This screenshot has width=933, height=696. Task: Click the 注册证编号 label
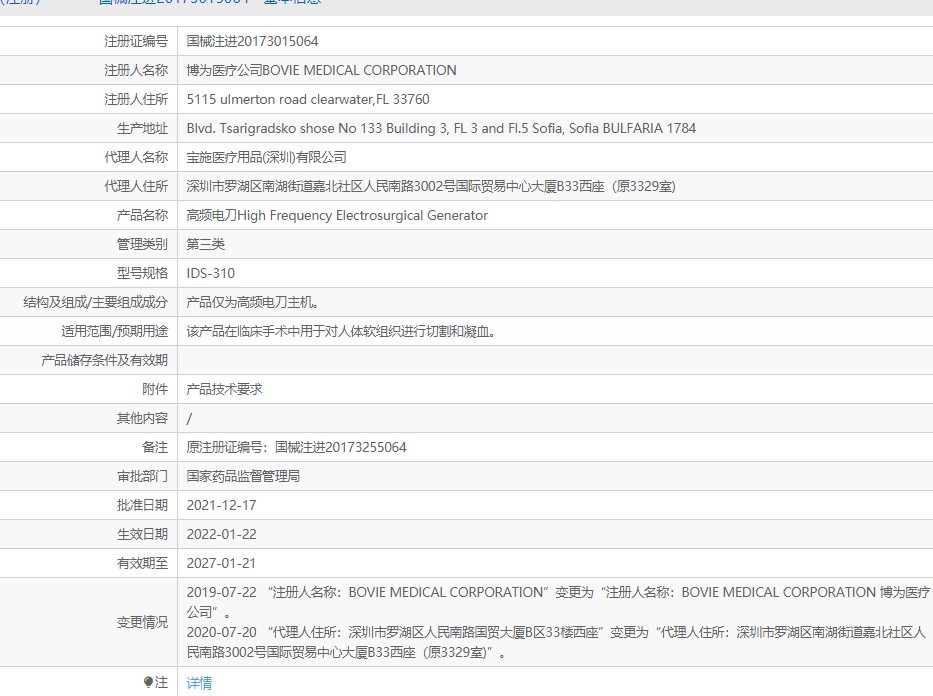[x=136, y=41]
